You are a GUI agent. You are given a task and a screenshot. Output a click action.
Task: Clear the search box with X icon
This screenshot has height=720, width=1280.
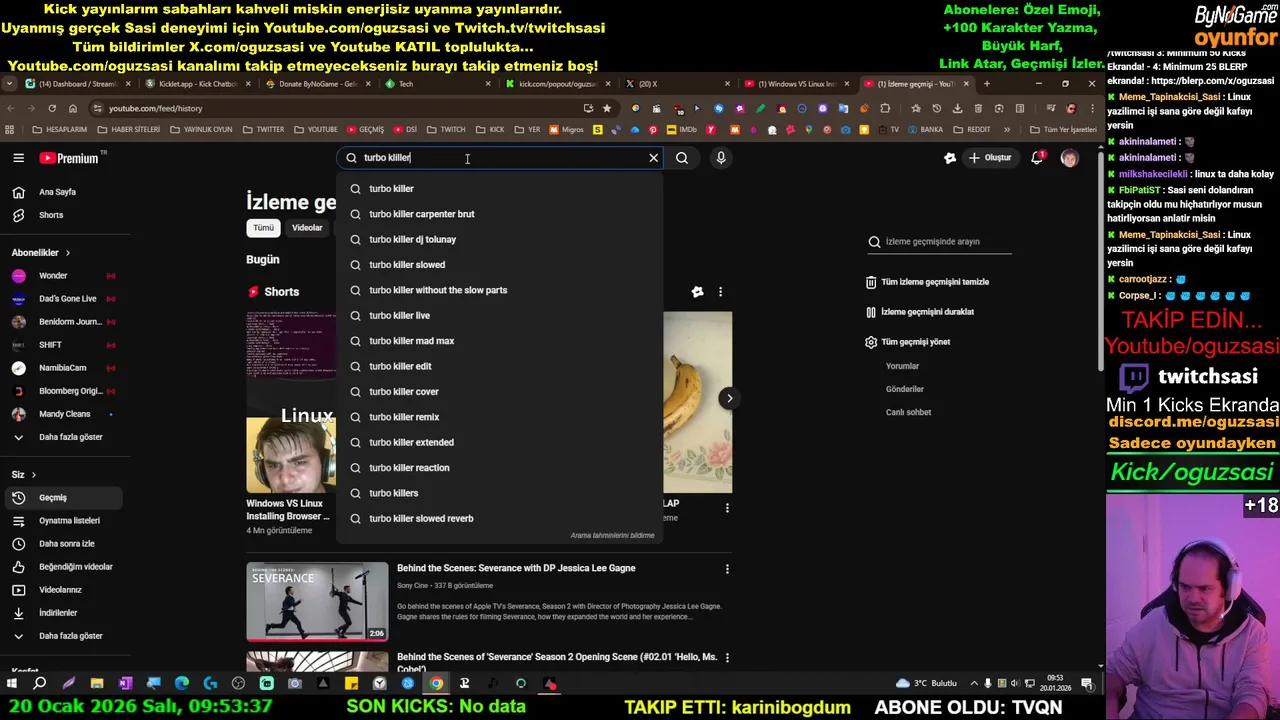click(x=653, y=158)
